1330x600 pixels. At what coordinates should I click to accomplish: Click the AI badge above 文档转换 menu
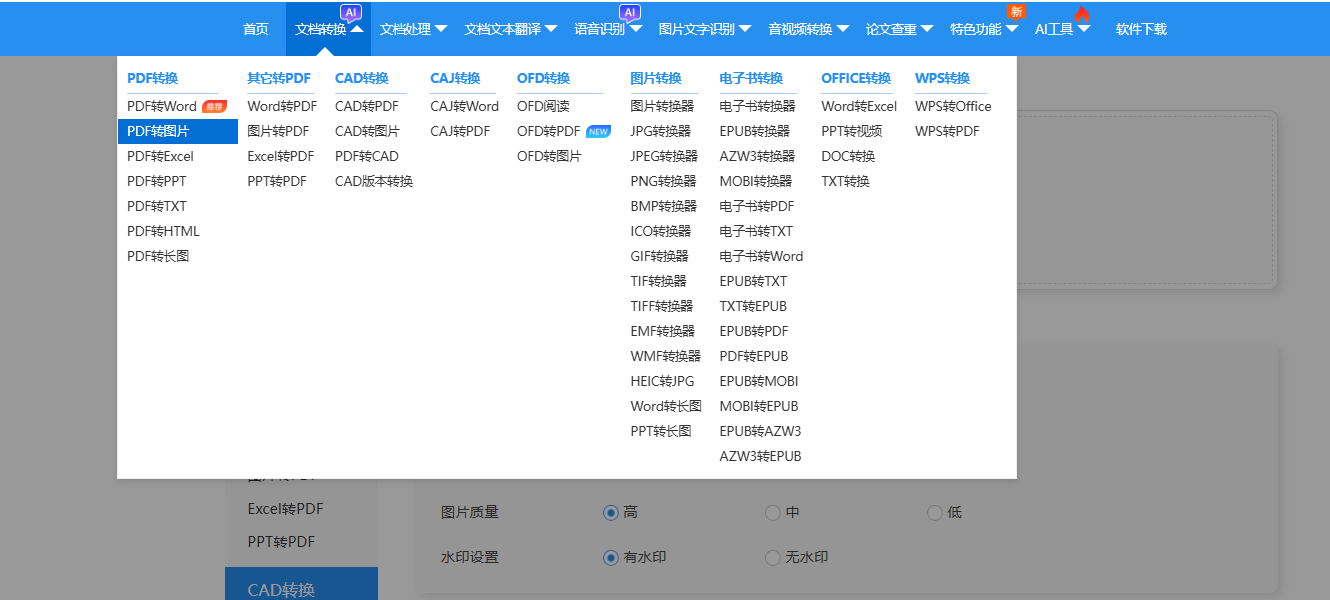tap(352, 12)
